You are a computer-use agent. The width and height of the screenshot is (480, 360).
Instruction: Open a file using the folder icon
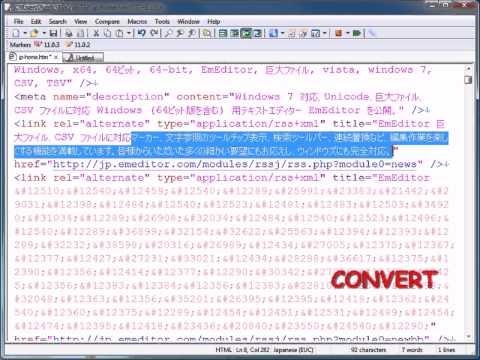coord(34,33)
